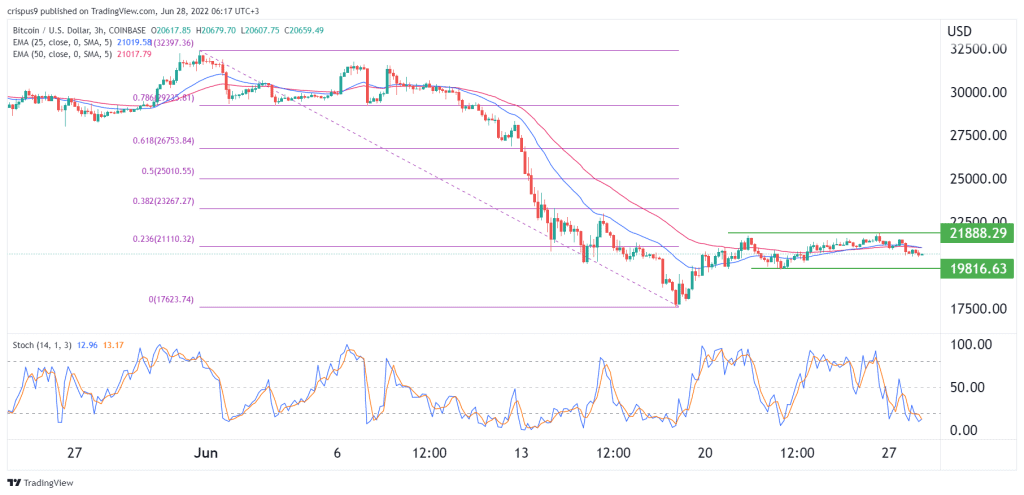The width and height of the screenshot is (1024, 495).
Task: Select the dashed Fibonacci trend line
Action: [441, 178]
